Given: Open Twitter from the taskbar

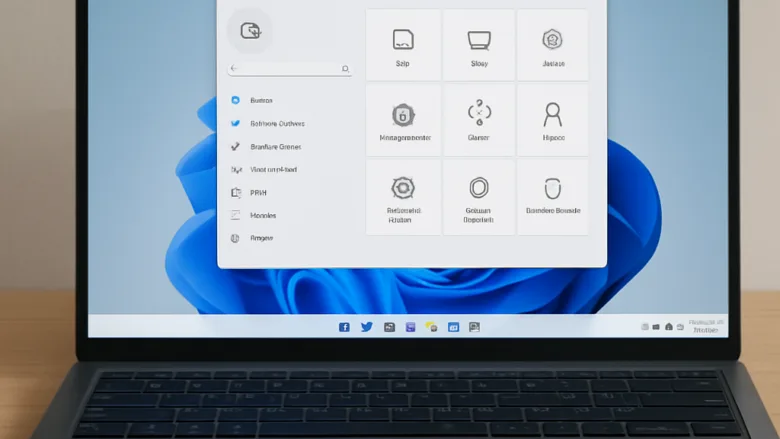Looking at the screenshot, I should click(x=367, y=327).
